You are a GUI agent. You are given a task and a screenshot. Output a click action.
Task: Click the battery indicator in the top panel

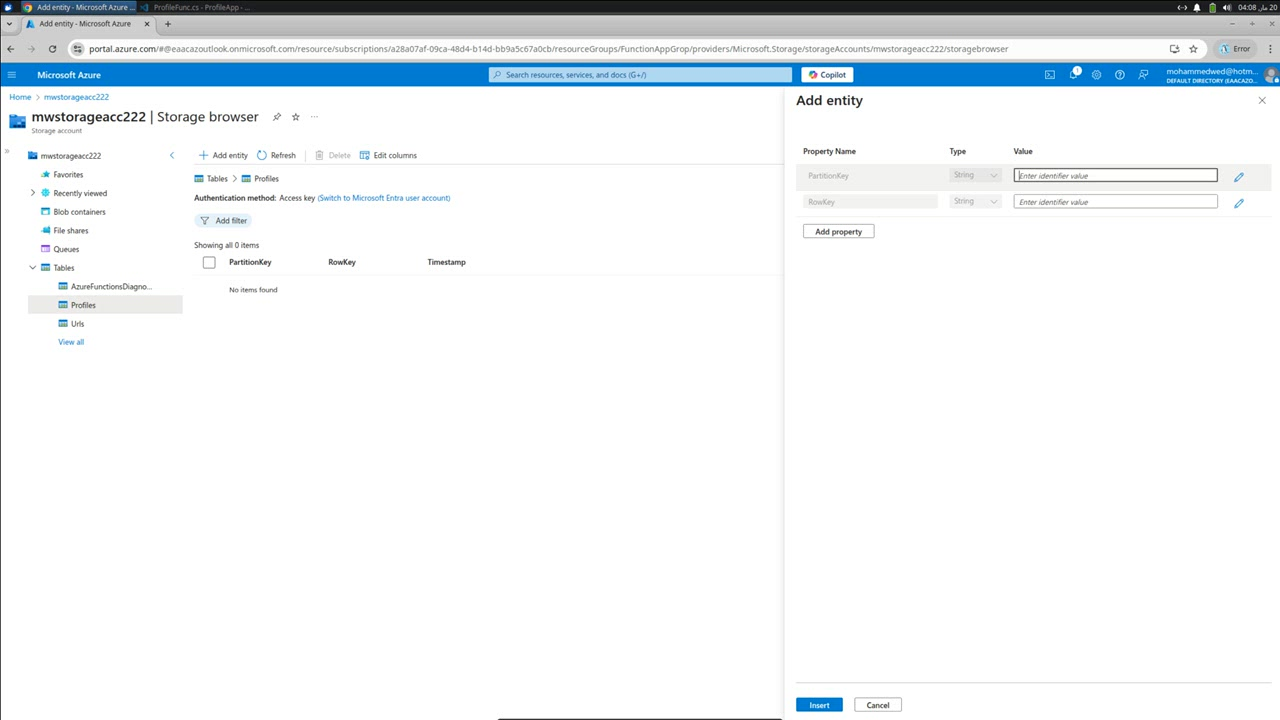click(x=1212, y=7)
